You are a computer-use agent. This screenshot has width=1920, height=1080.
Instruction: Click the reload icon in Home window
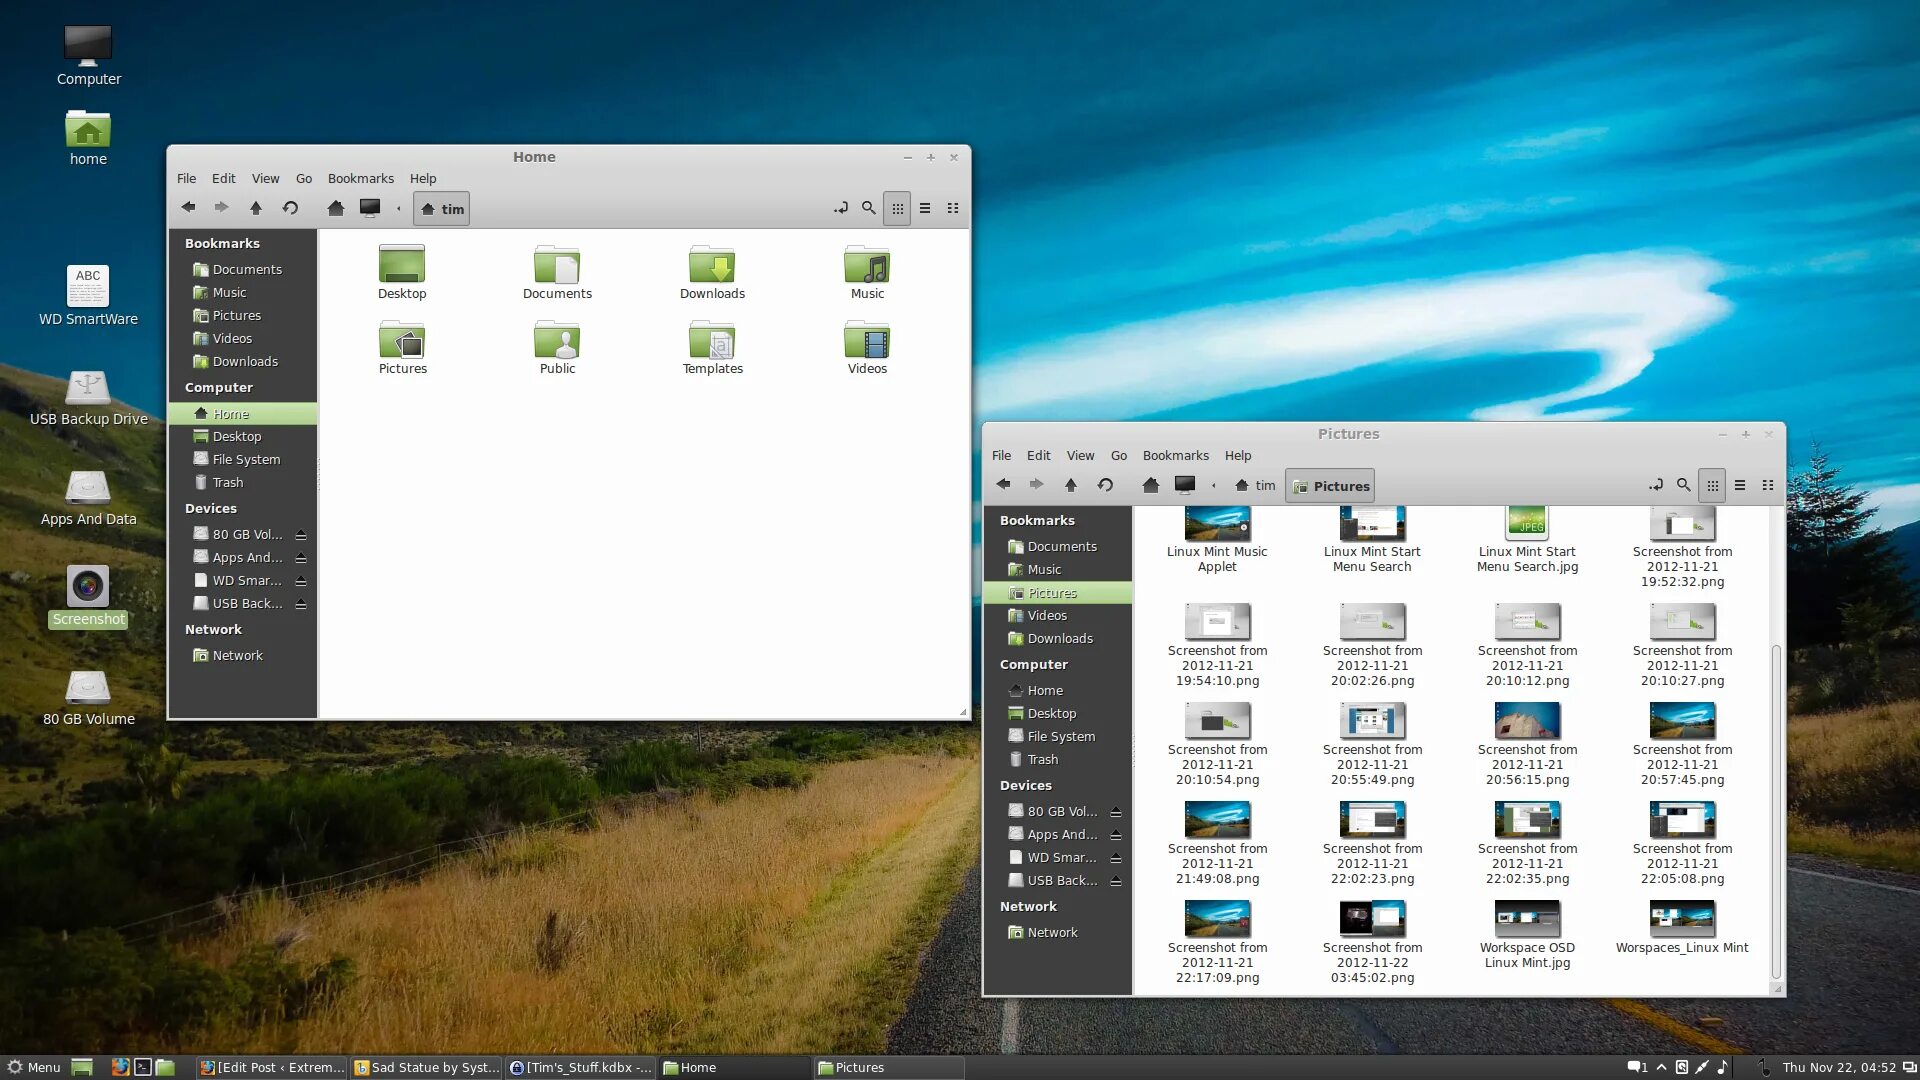(x=290, y=208)
